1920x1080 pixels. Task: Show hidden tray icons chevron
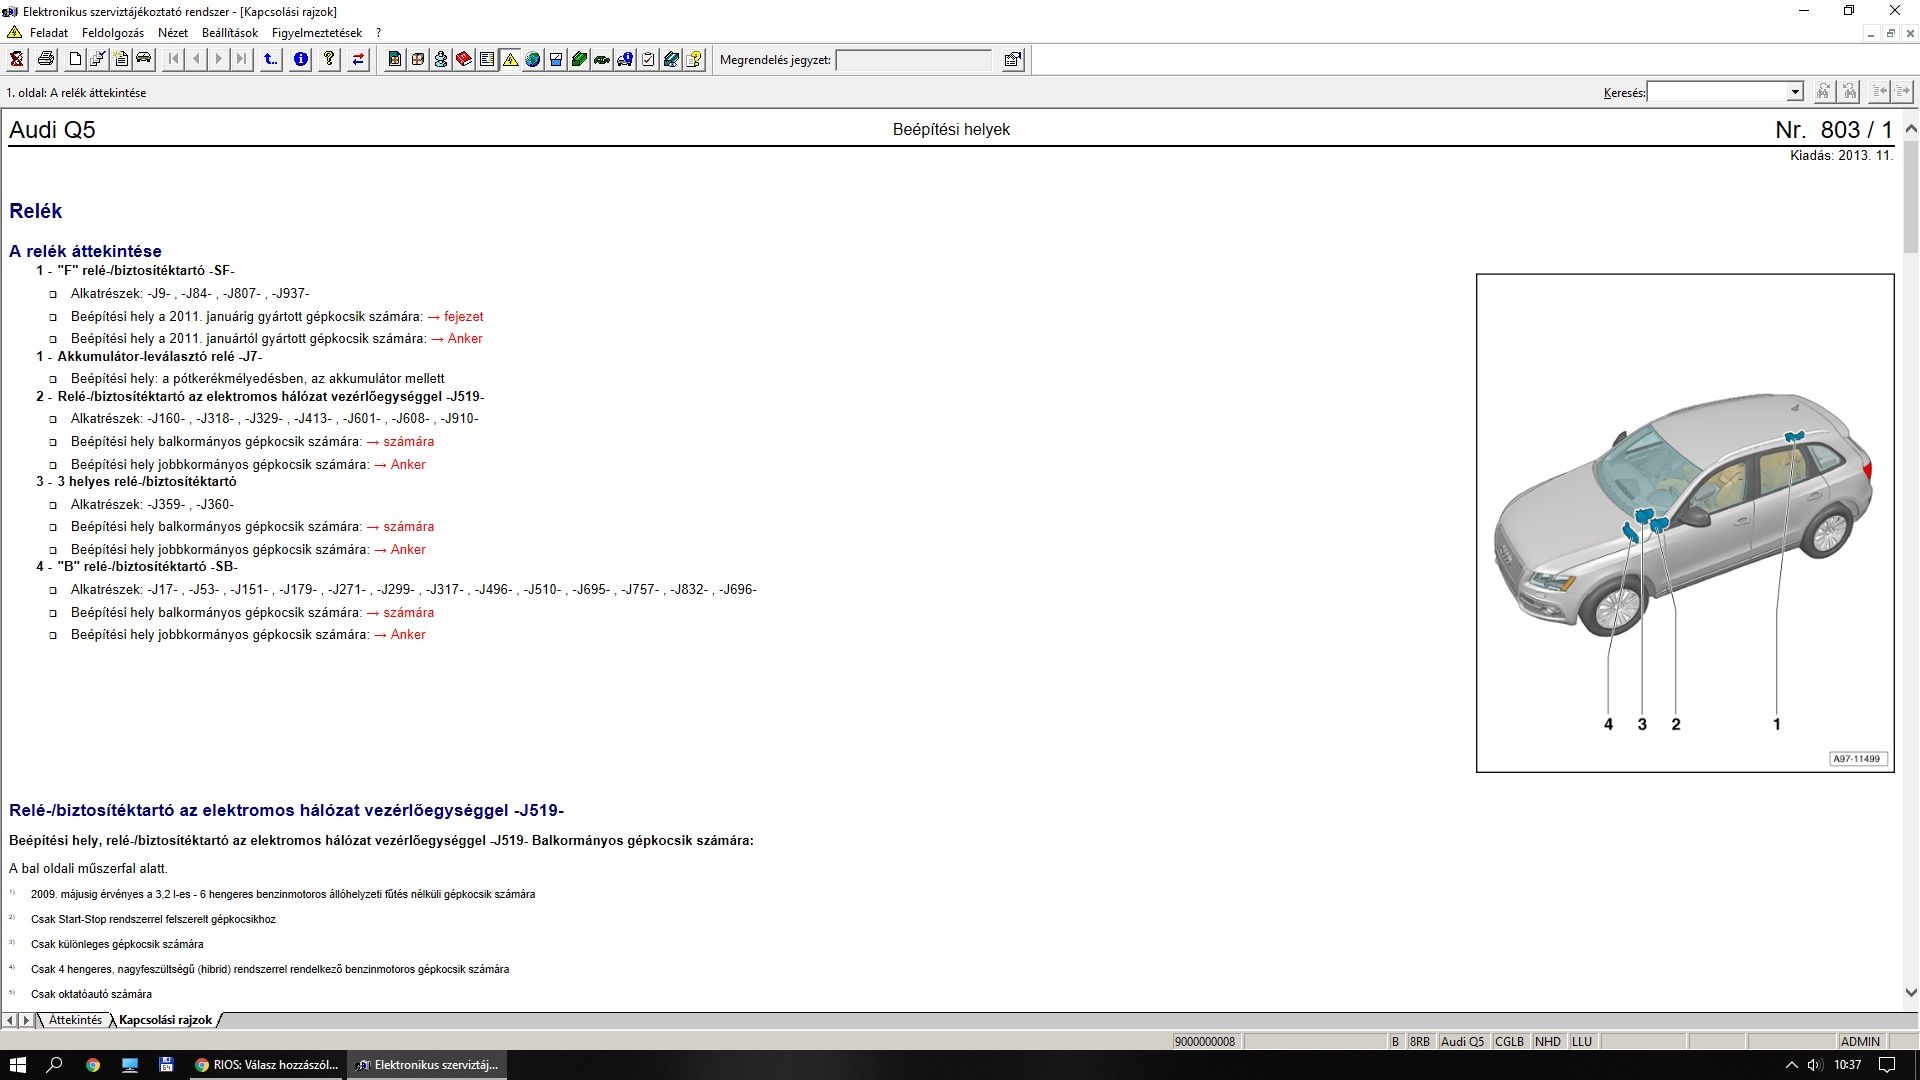(x=1791, y=1065)
